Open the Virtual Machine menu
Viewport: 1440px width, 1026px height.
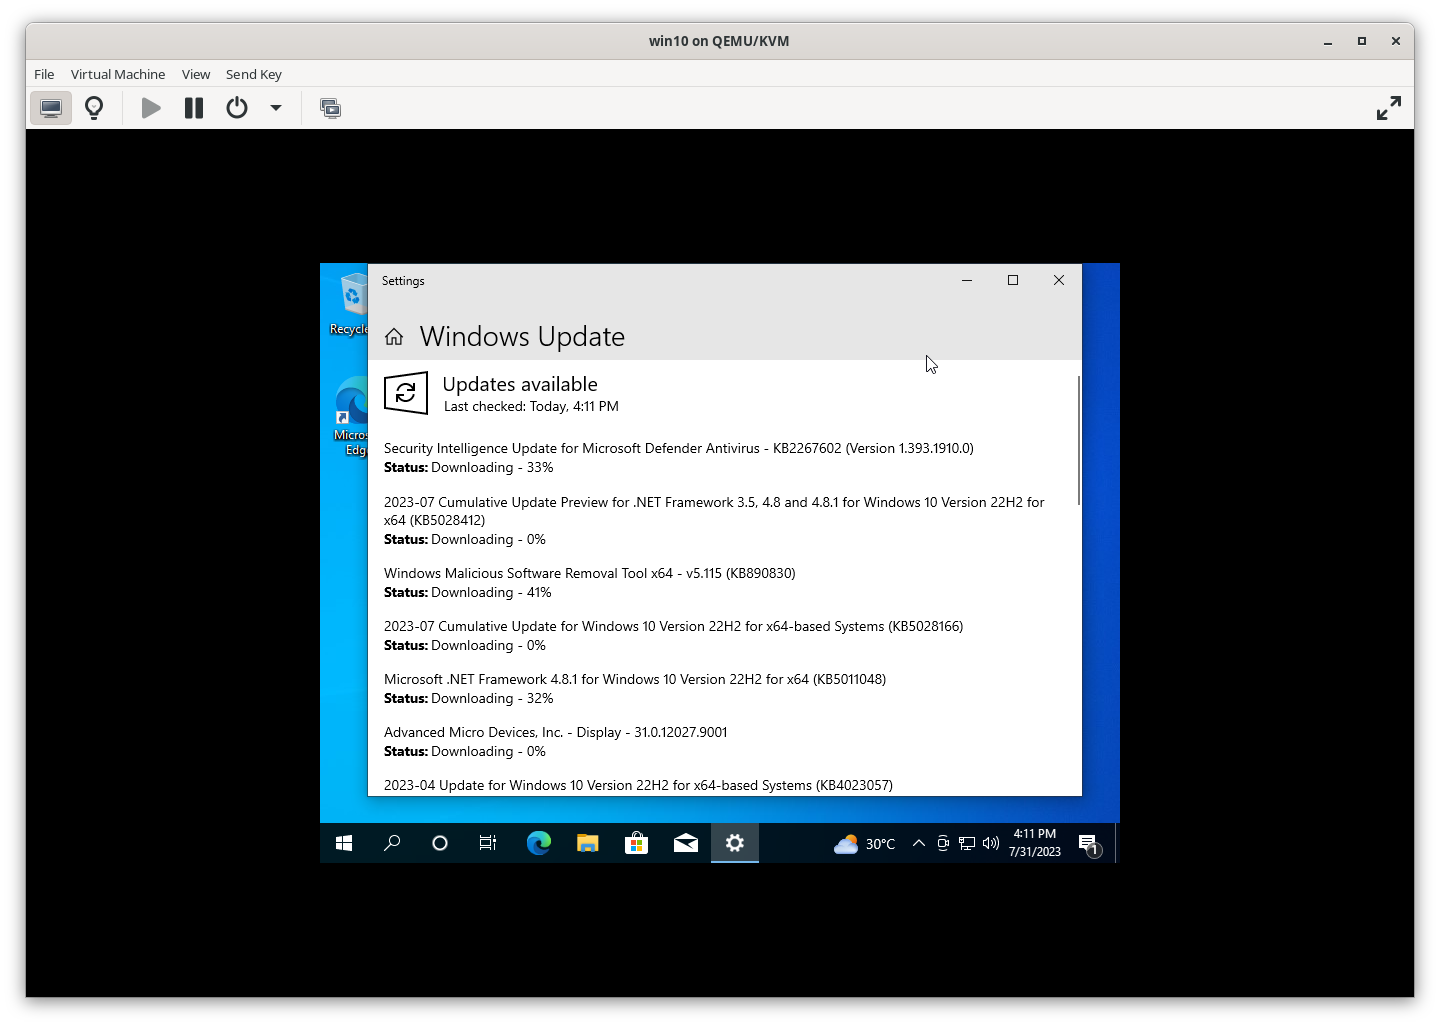118,74
